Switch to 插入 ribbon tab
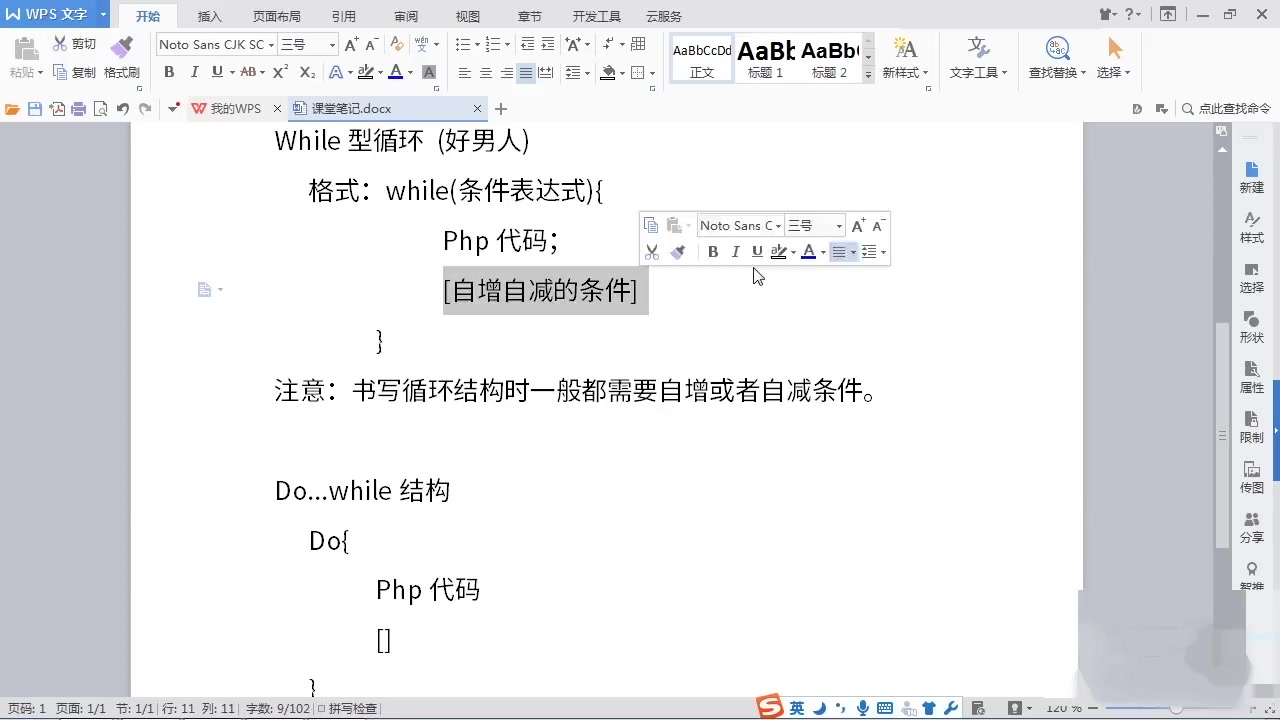Image resolution: width=1280 pixels, height=720 pixels. [210, 16]
